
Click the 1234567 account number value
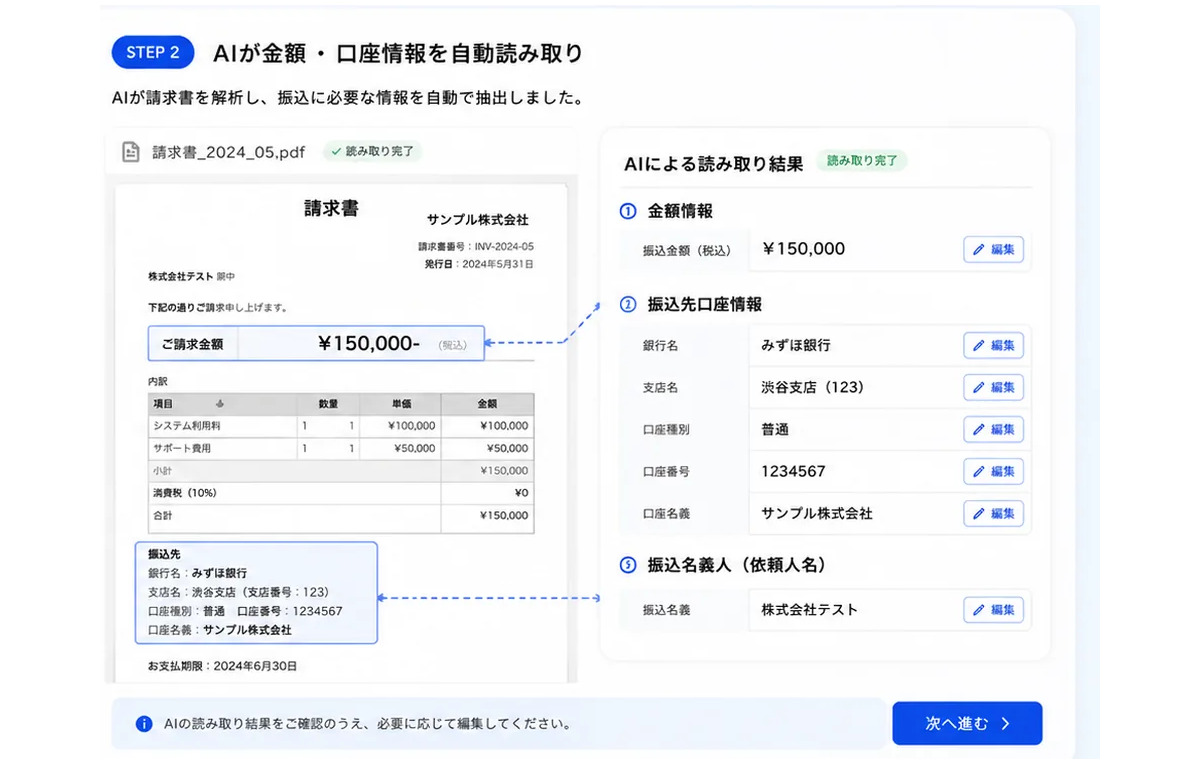pyautogui.click(x=793, y=471)
